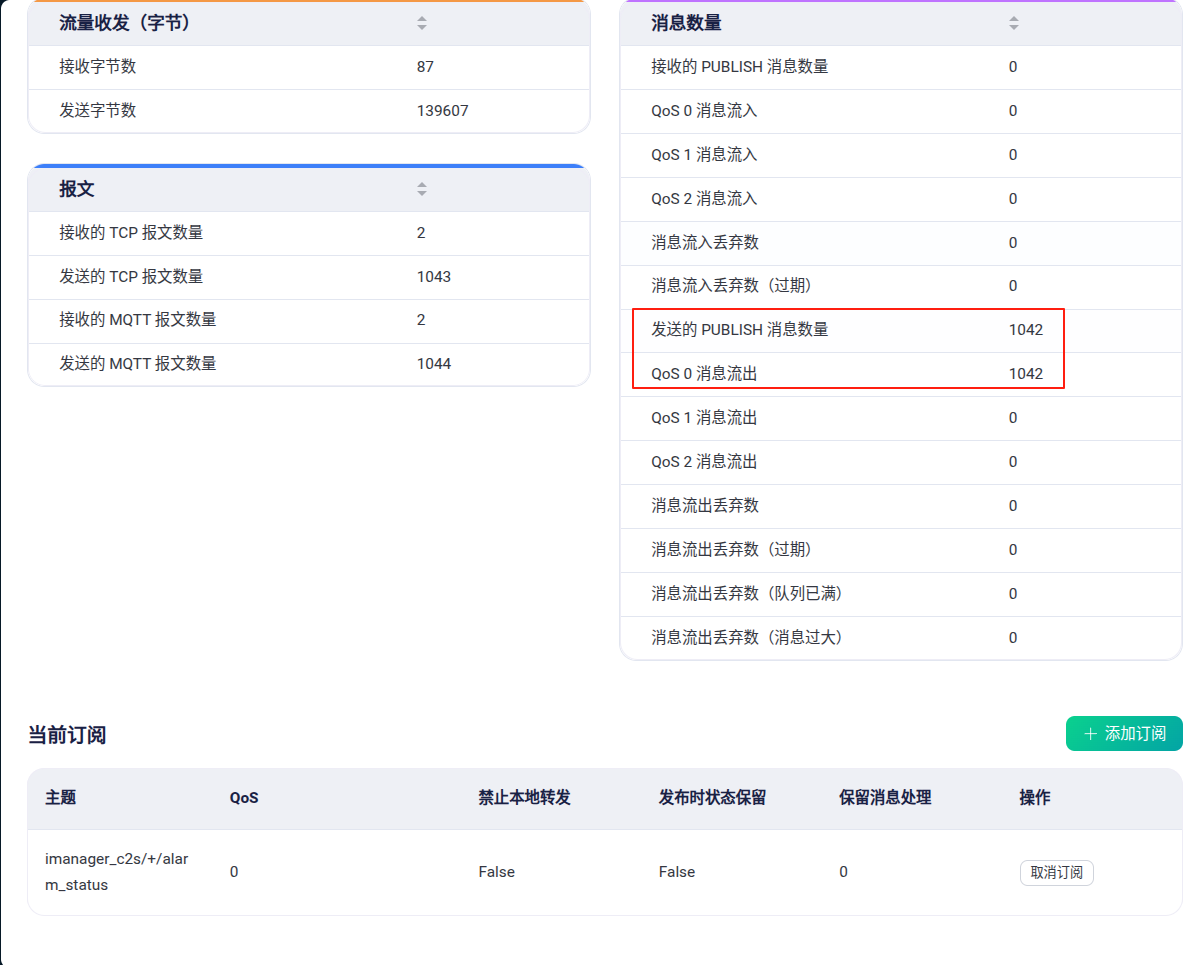Click the sort icon in 流量收发 header
The height and width of the screenshot is (965, 1194).
(421, 23)
